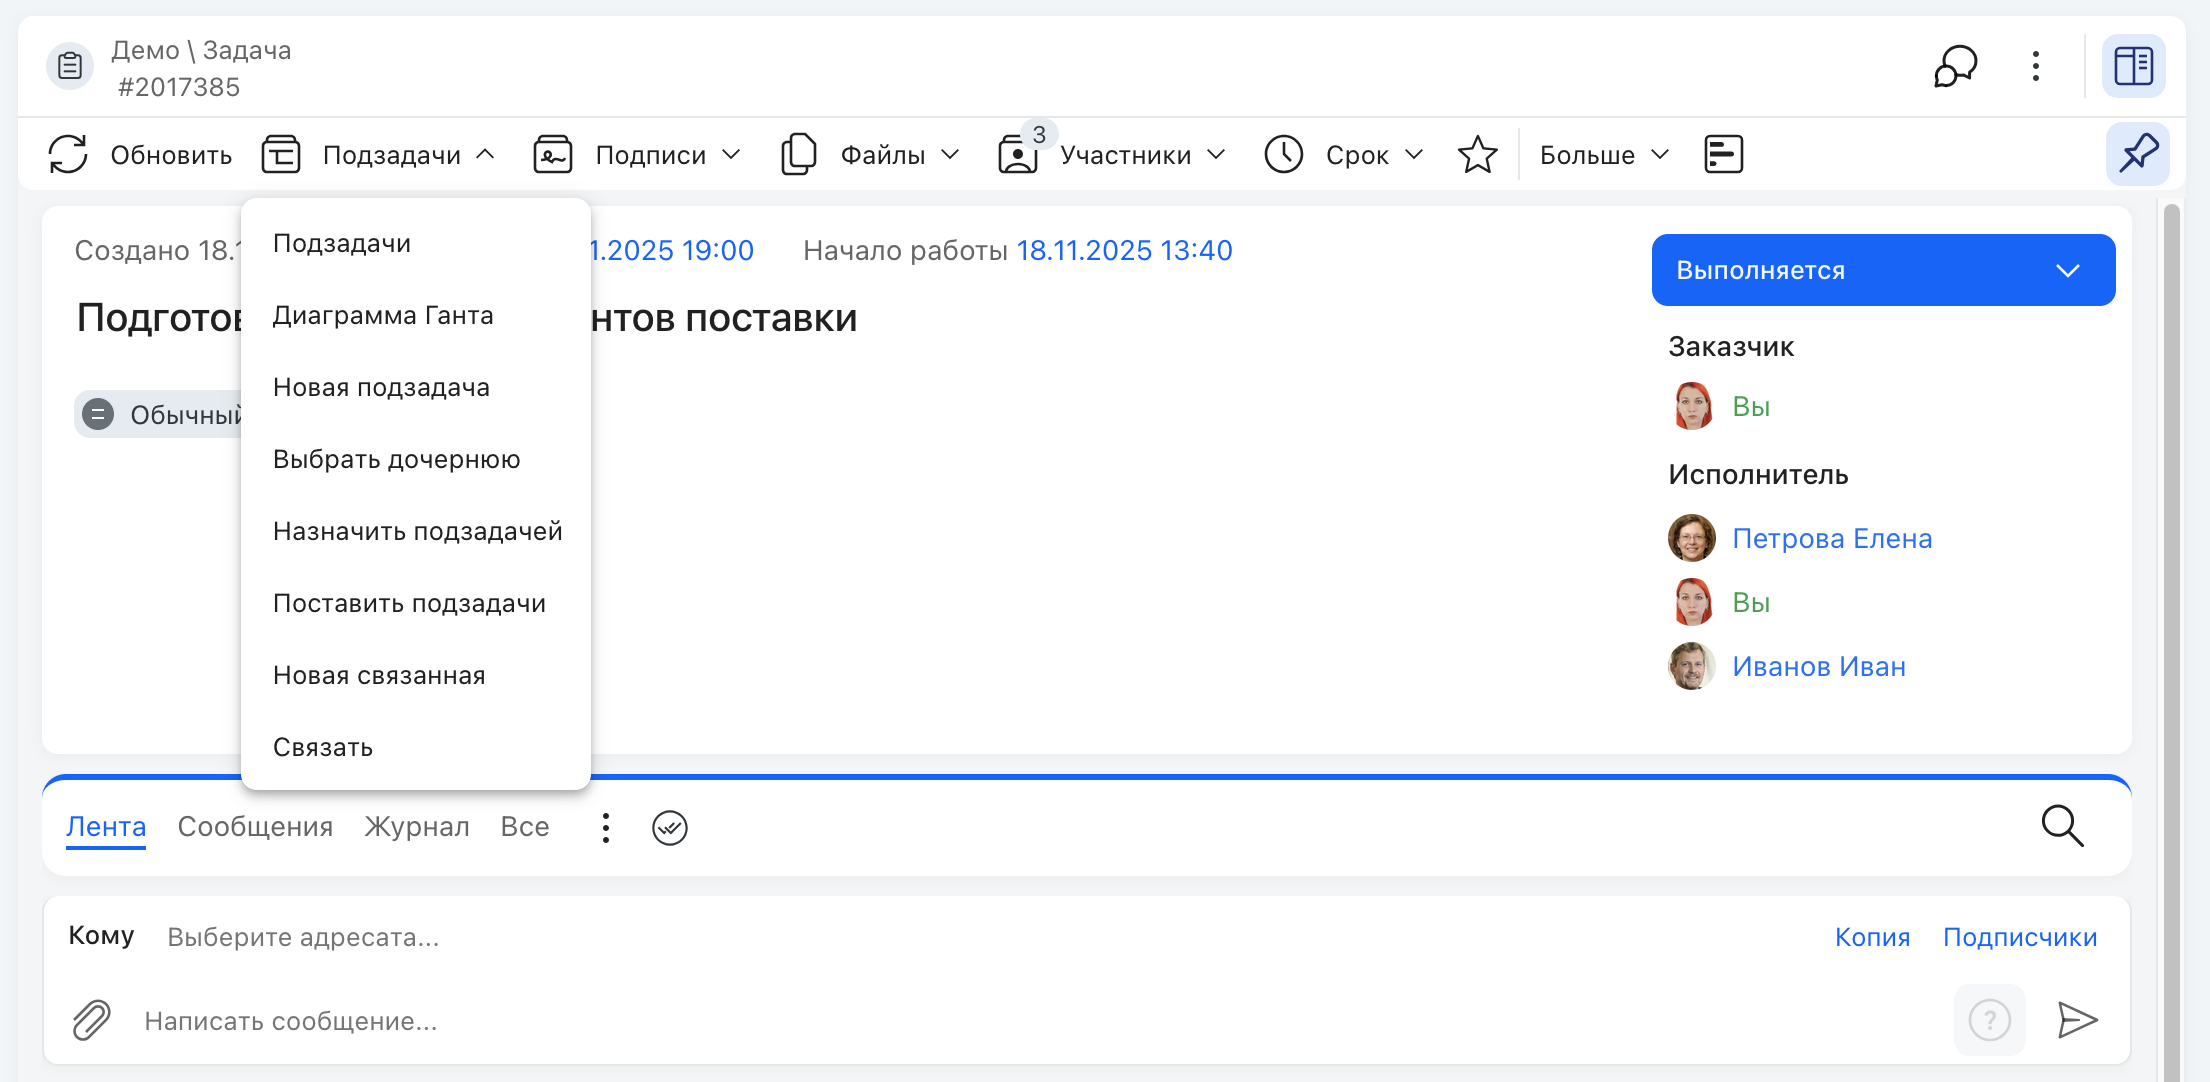Viewport: 2210px width, 1082px height.
Task: Click the Обновить button label
Action: (x=171, y=155)
